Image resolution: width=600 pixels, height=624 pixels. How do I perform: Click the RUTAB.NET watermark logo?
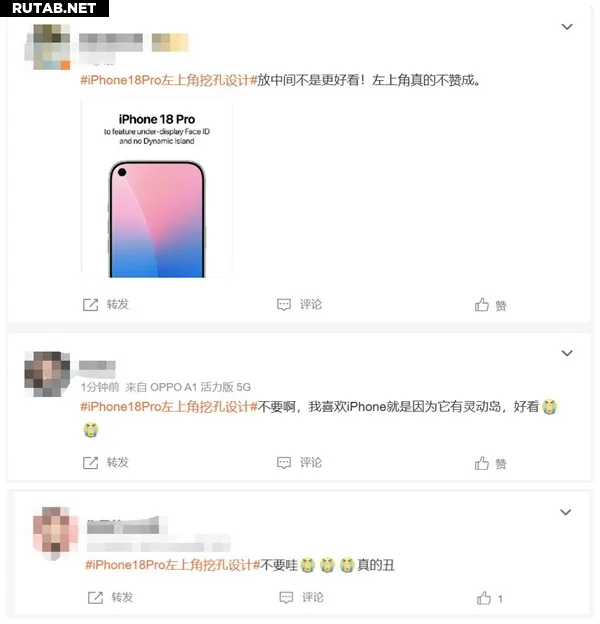point(54,8)
